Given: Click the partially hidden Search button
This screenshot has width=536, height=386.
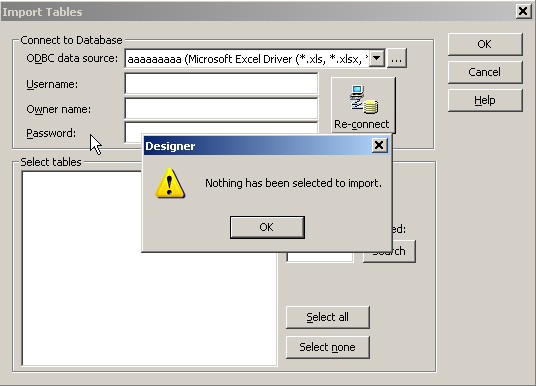Looking at the screenshot, I should point(404,252).
